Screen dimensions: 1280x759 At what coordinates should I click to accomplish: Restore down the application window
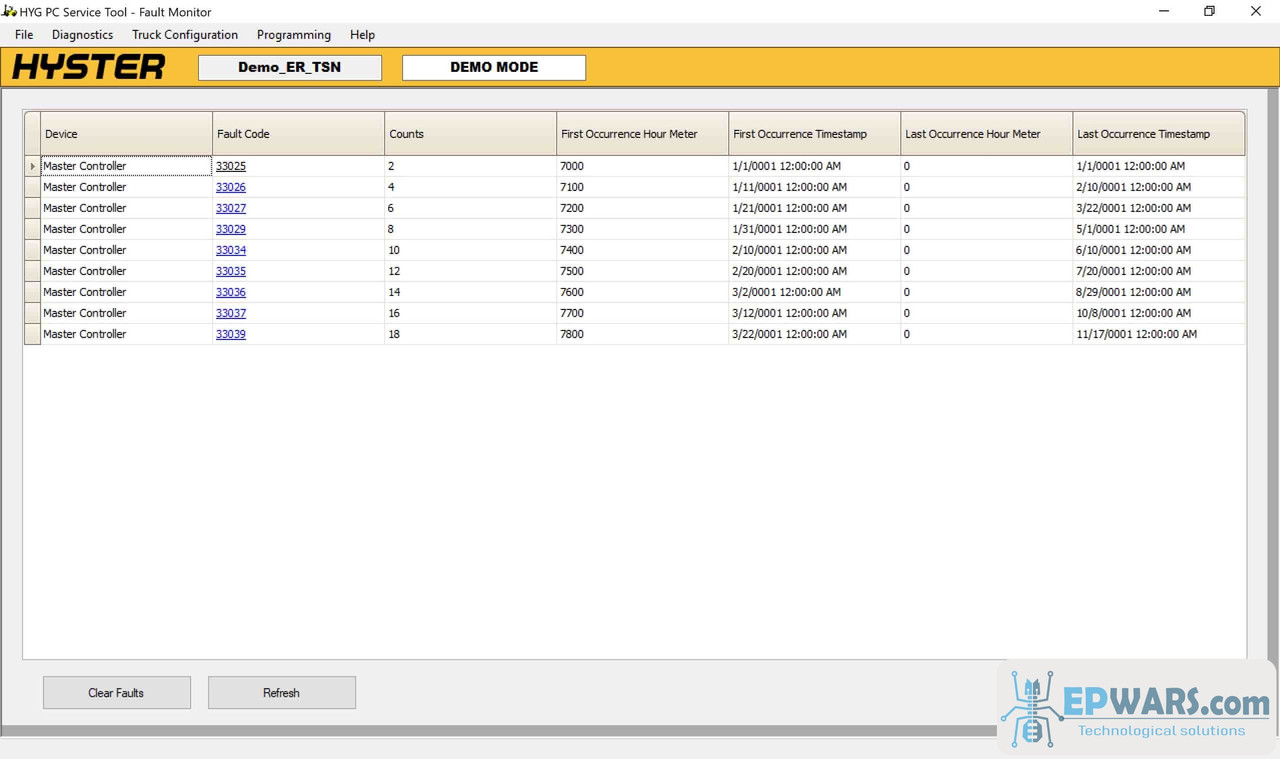[x=1210, y=11]
